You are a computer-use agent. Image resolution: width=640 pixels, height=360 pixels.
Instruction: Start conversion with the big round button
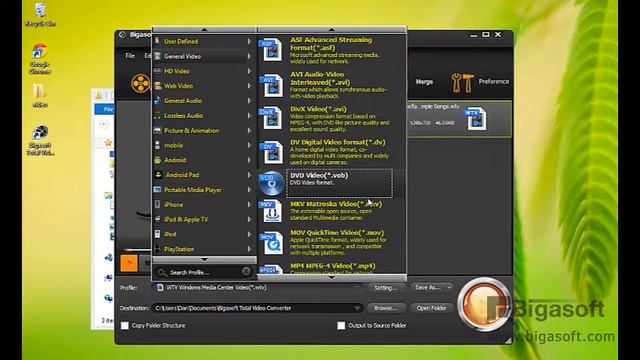tap(484, 304)
